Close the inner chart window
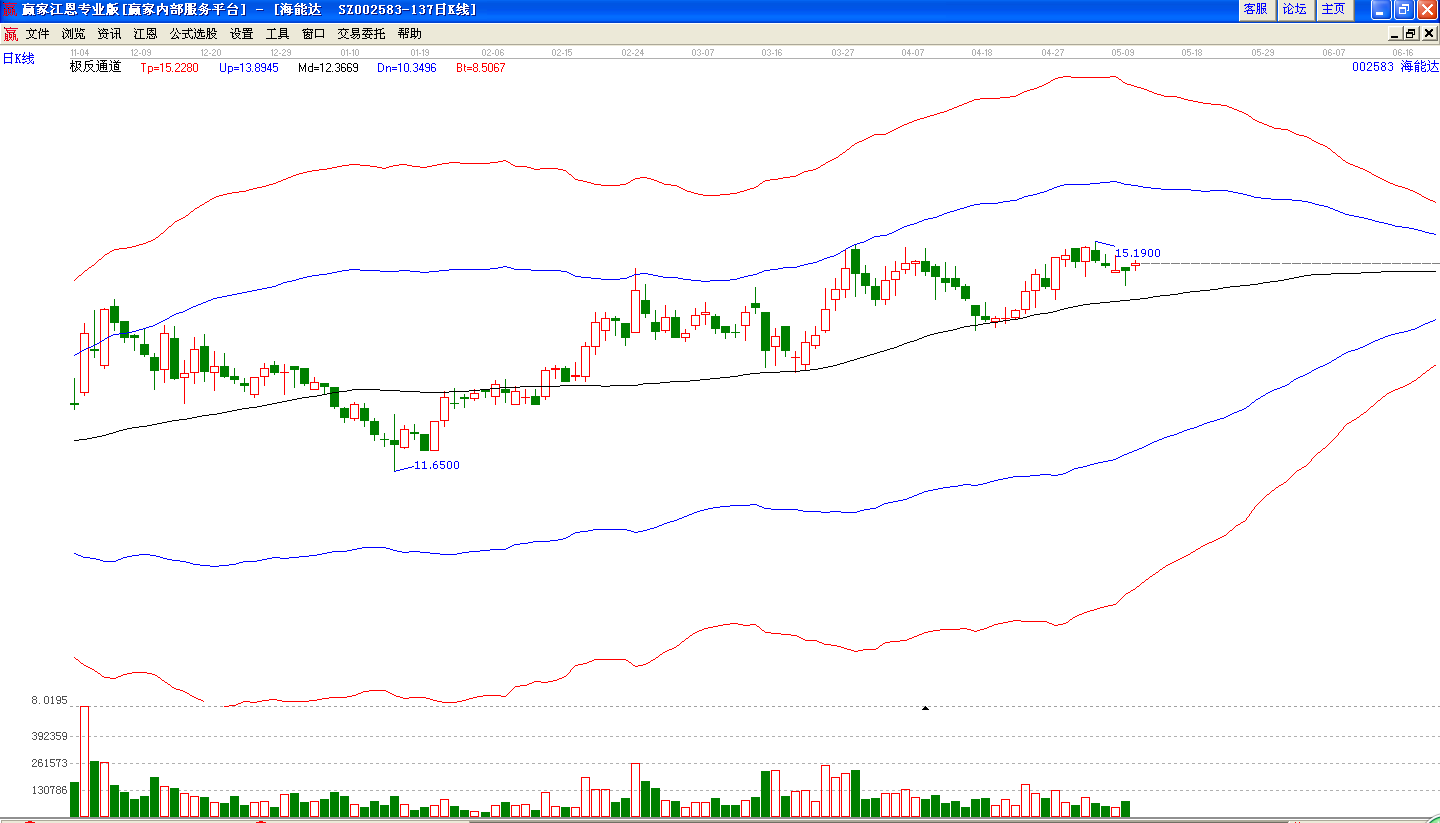Screen dimensions: 1440x823 pos(1428,34)
